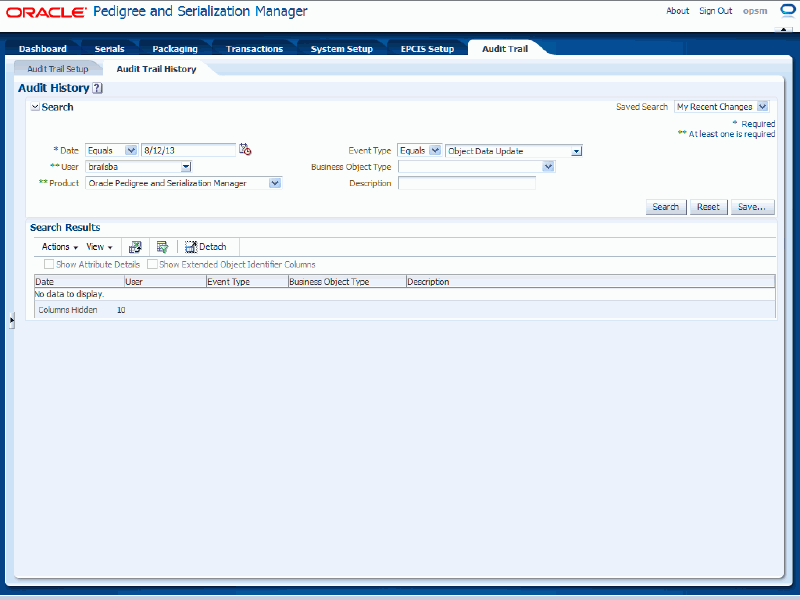The height and width of the screenshot is (600, 800).
Task: Collapse the Search section
Action: [x=35, y=107]
